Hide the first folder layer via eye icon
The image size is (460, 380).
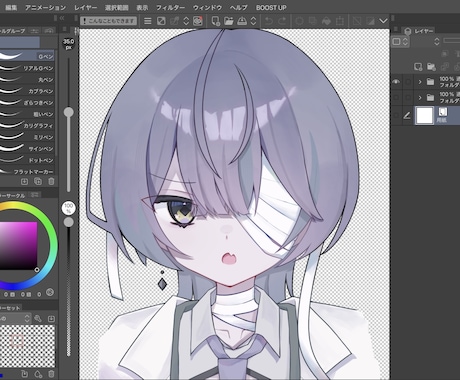click(396, 81)
